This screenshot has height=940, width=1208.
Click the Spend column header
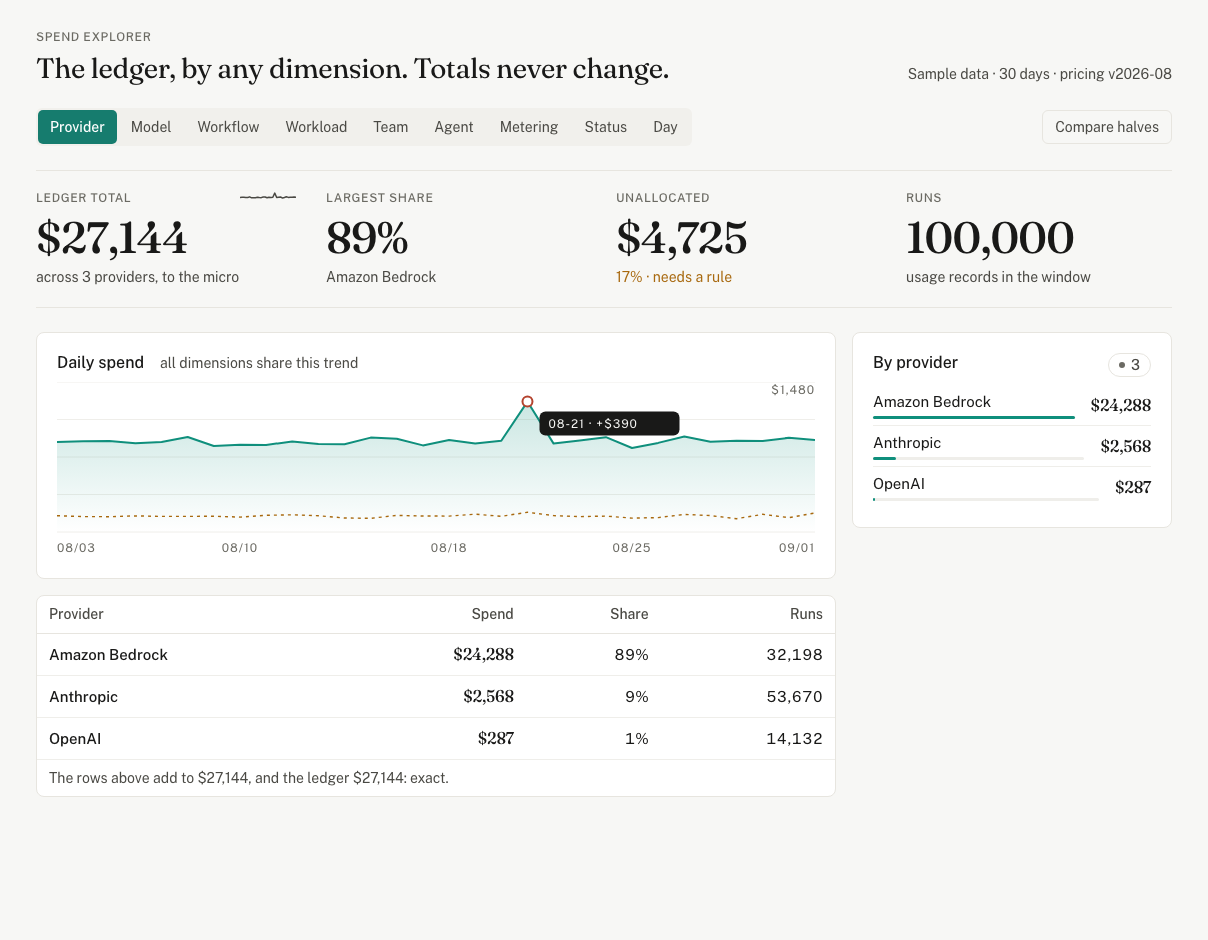tap(492, 614)
